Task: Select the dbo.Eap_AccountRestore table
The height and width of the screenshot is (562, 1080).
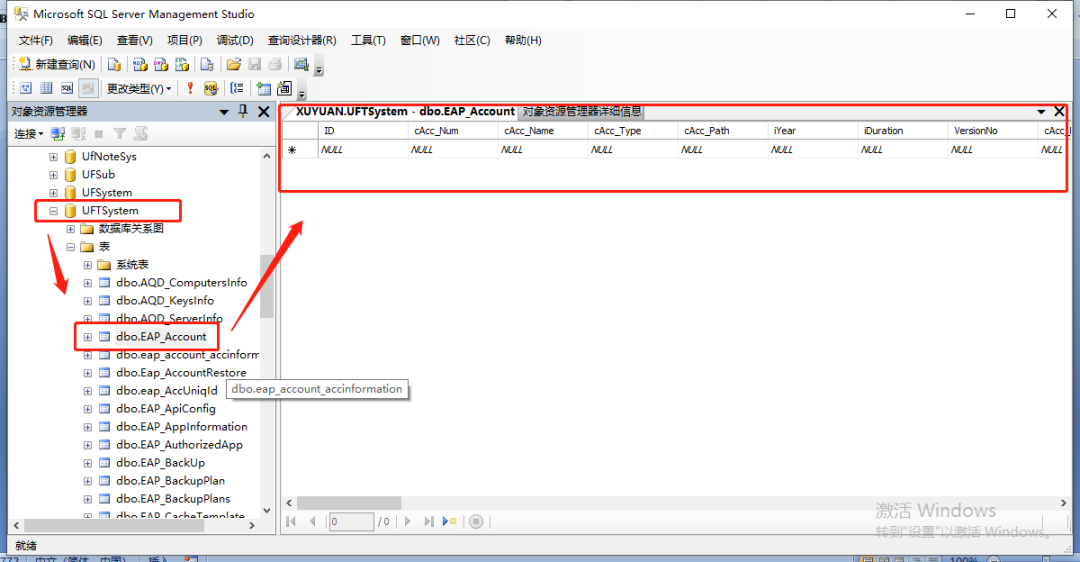Action: pos(181,373)
